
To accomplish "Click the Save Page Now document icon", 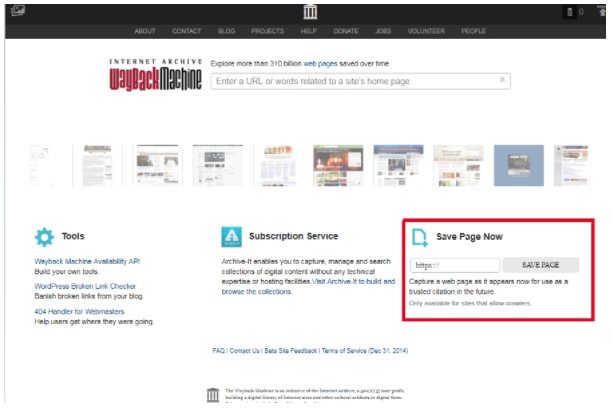I will 420,237.
